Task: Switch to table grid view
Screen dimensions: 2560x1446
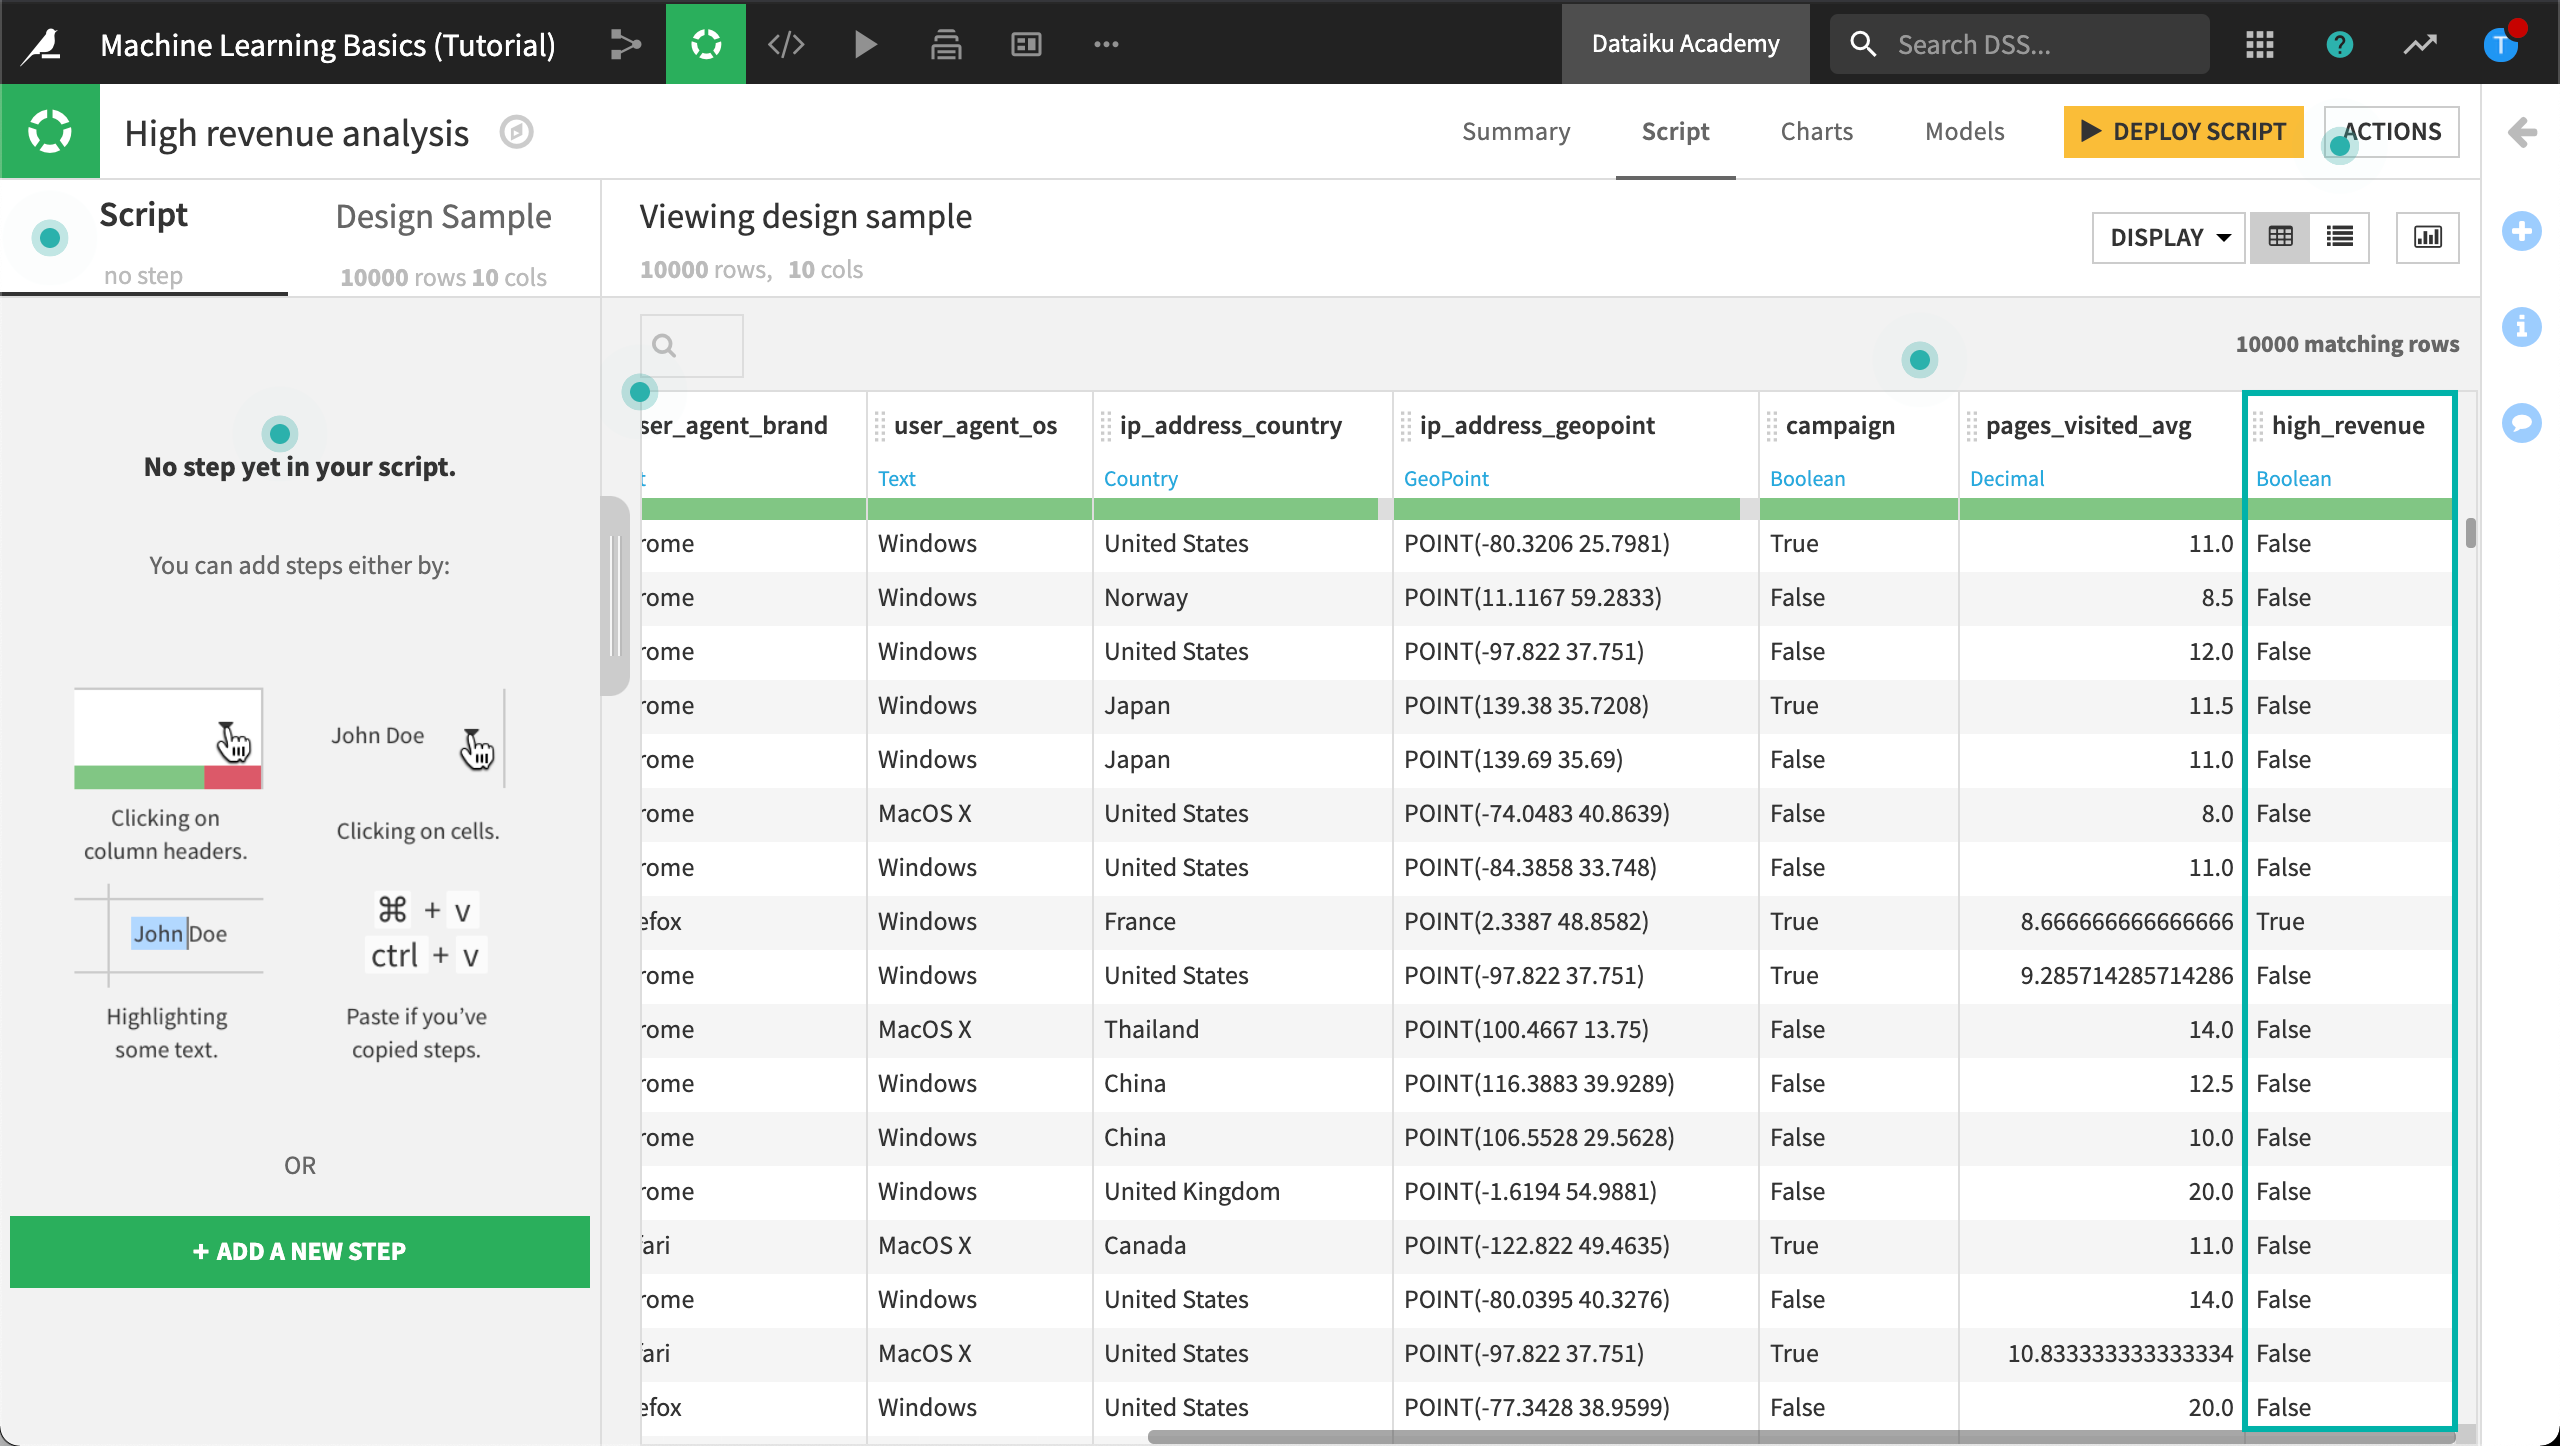Action: [2280, 237]
